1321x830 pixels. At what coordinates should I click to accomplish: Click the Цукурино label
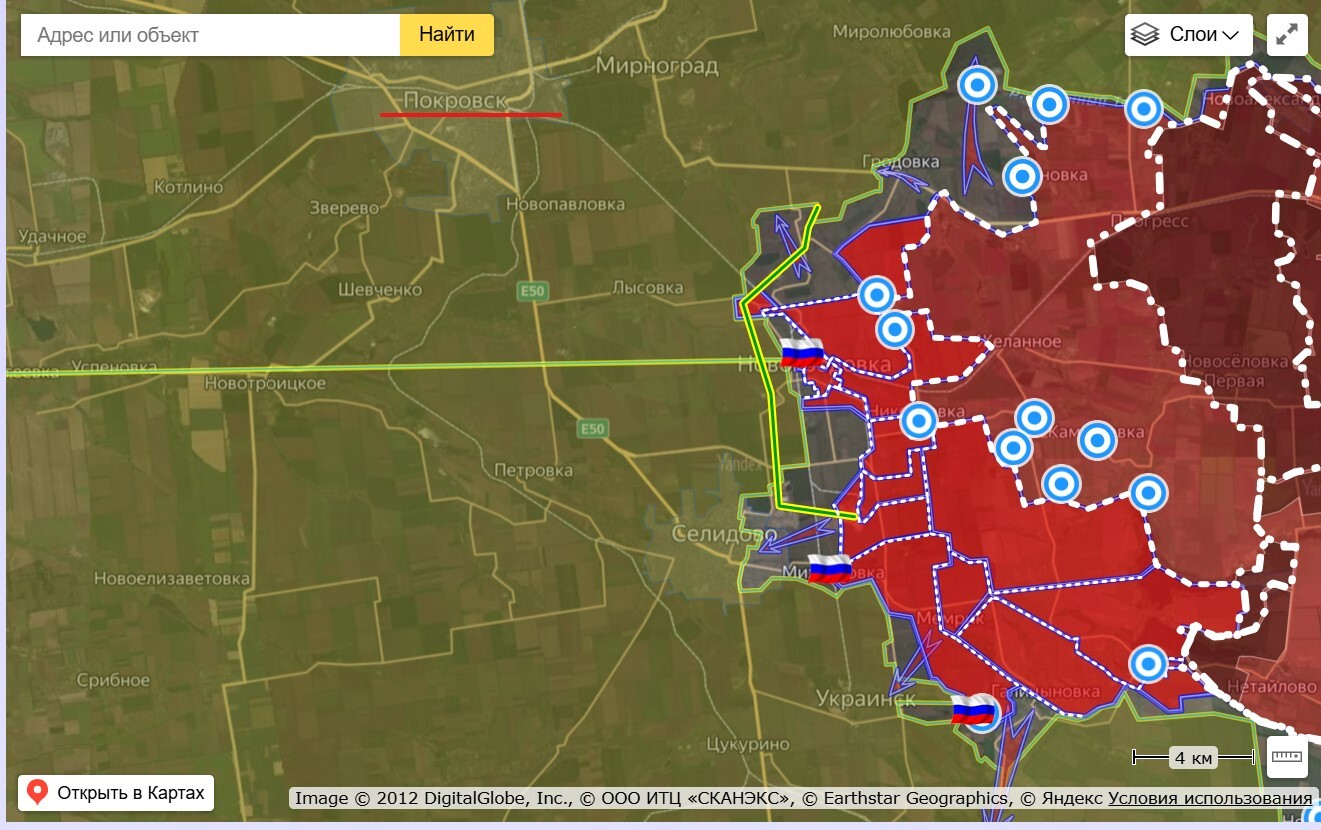[747, 745]
